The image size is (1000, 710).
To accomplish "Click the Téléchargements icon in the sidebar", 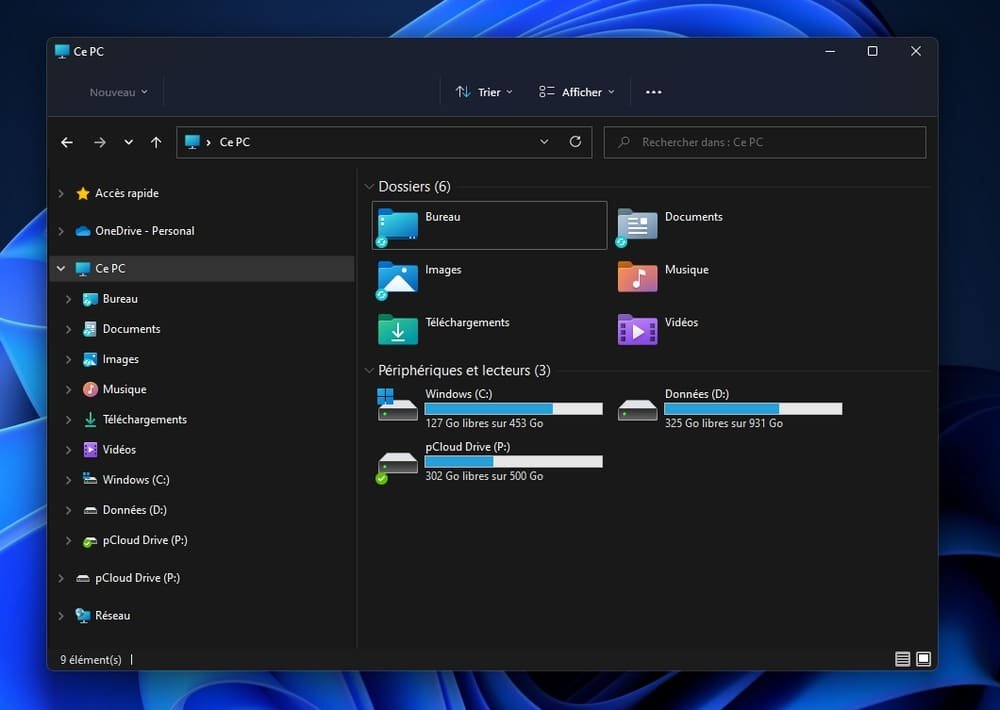I will [x=91, y=419].
